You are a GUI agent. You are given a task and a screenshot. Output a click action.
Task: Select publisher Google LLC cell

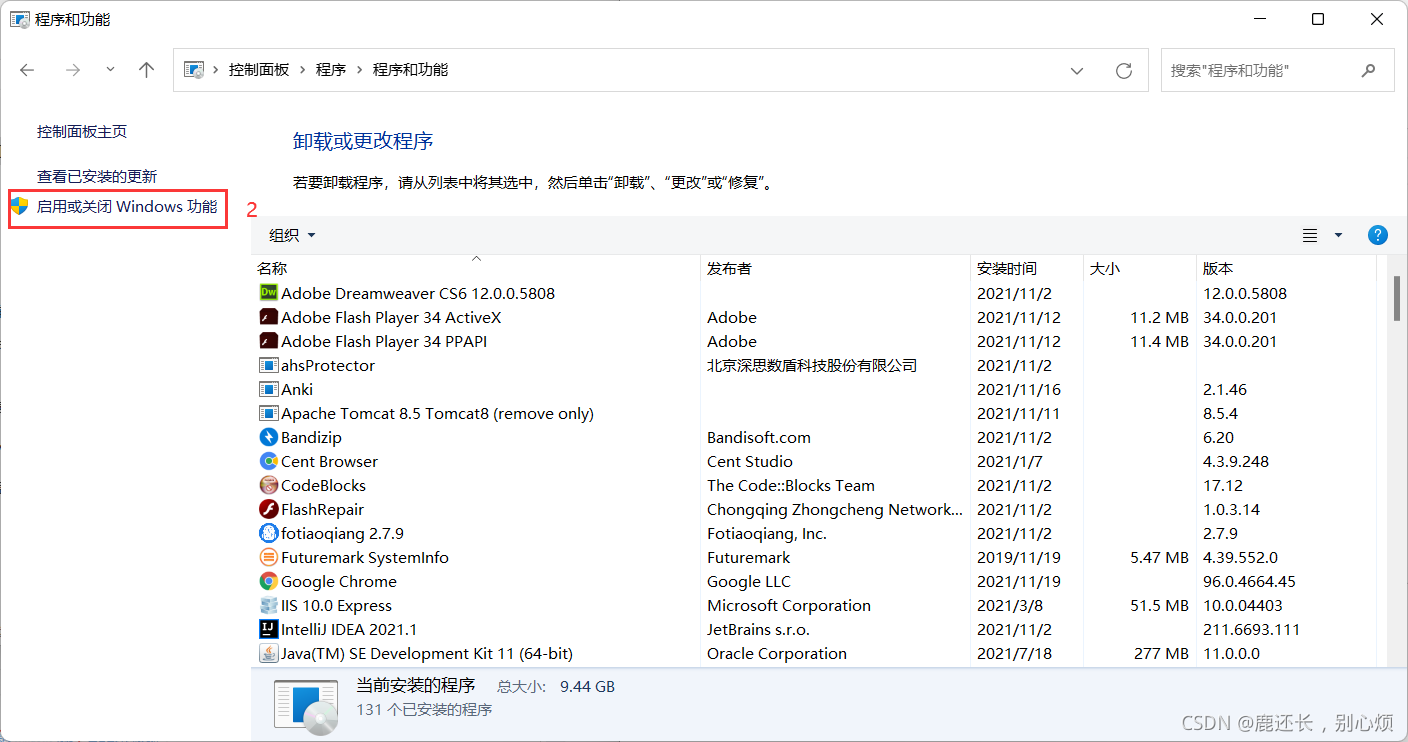[x=749, y=581]
